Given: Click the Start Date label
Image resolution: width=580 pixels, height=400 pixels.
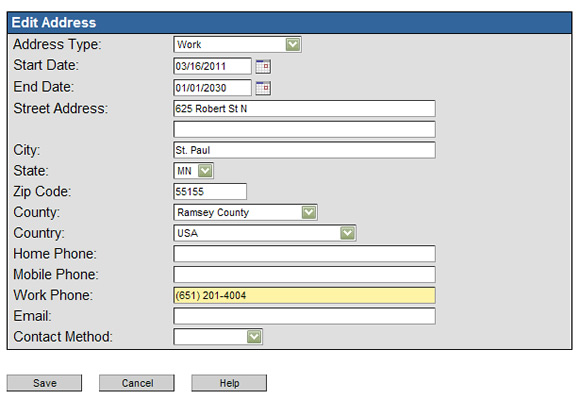Looking at the screenshot, I should [46, 65].
